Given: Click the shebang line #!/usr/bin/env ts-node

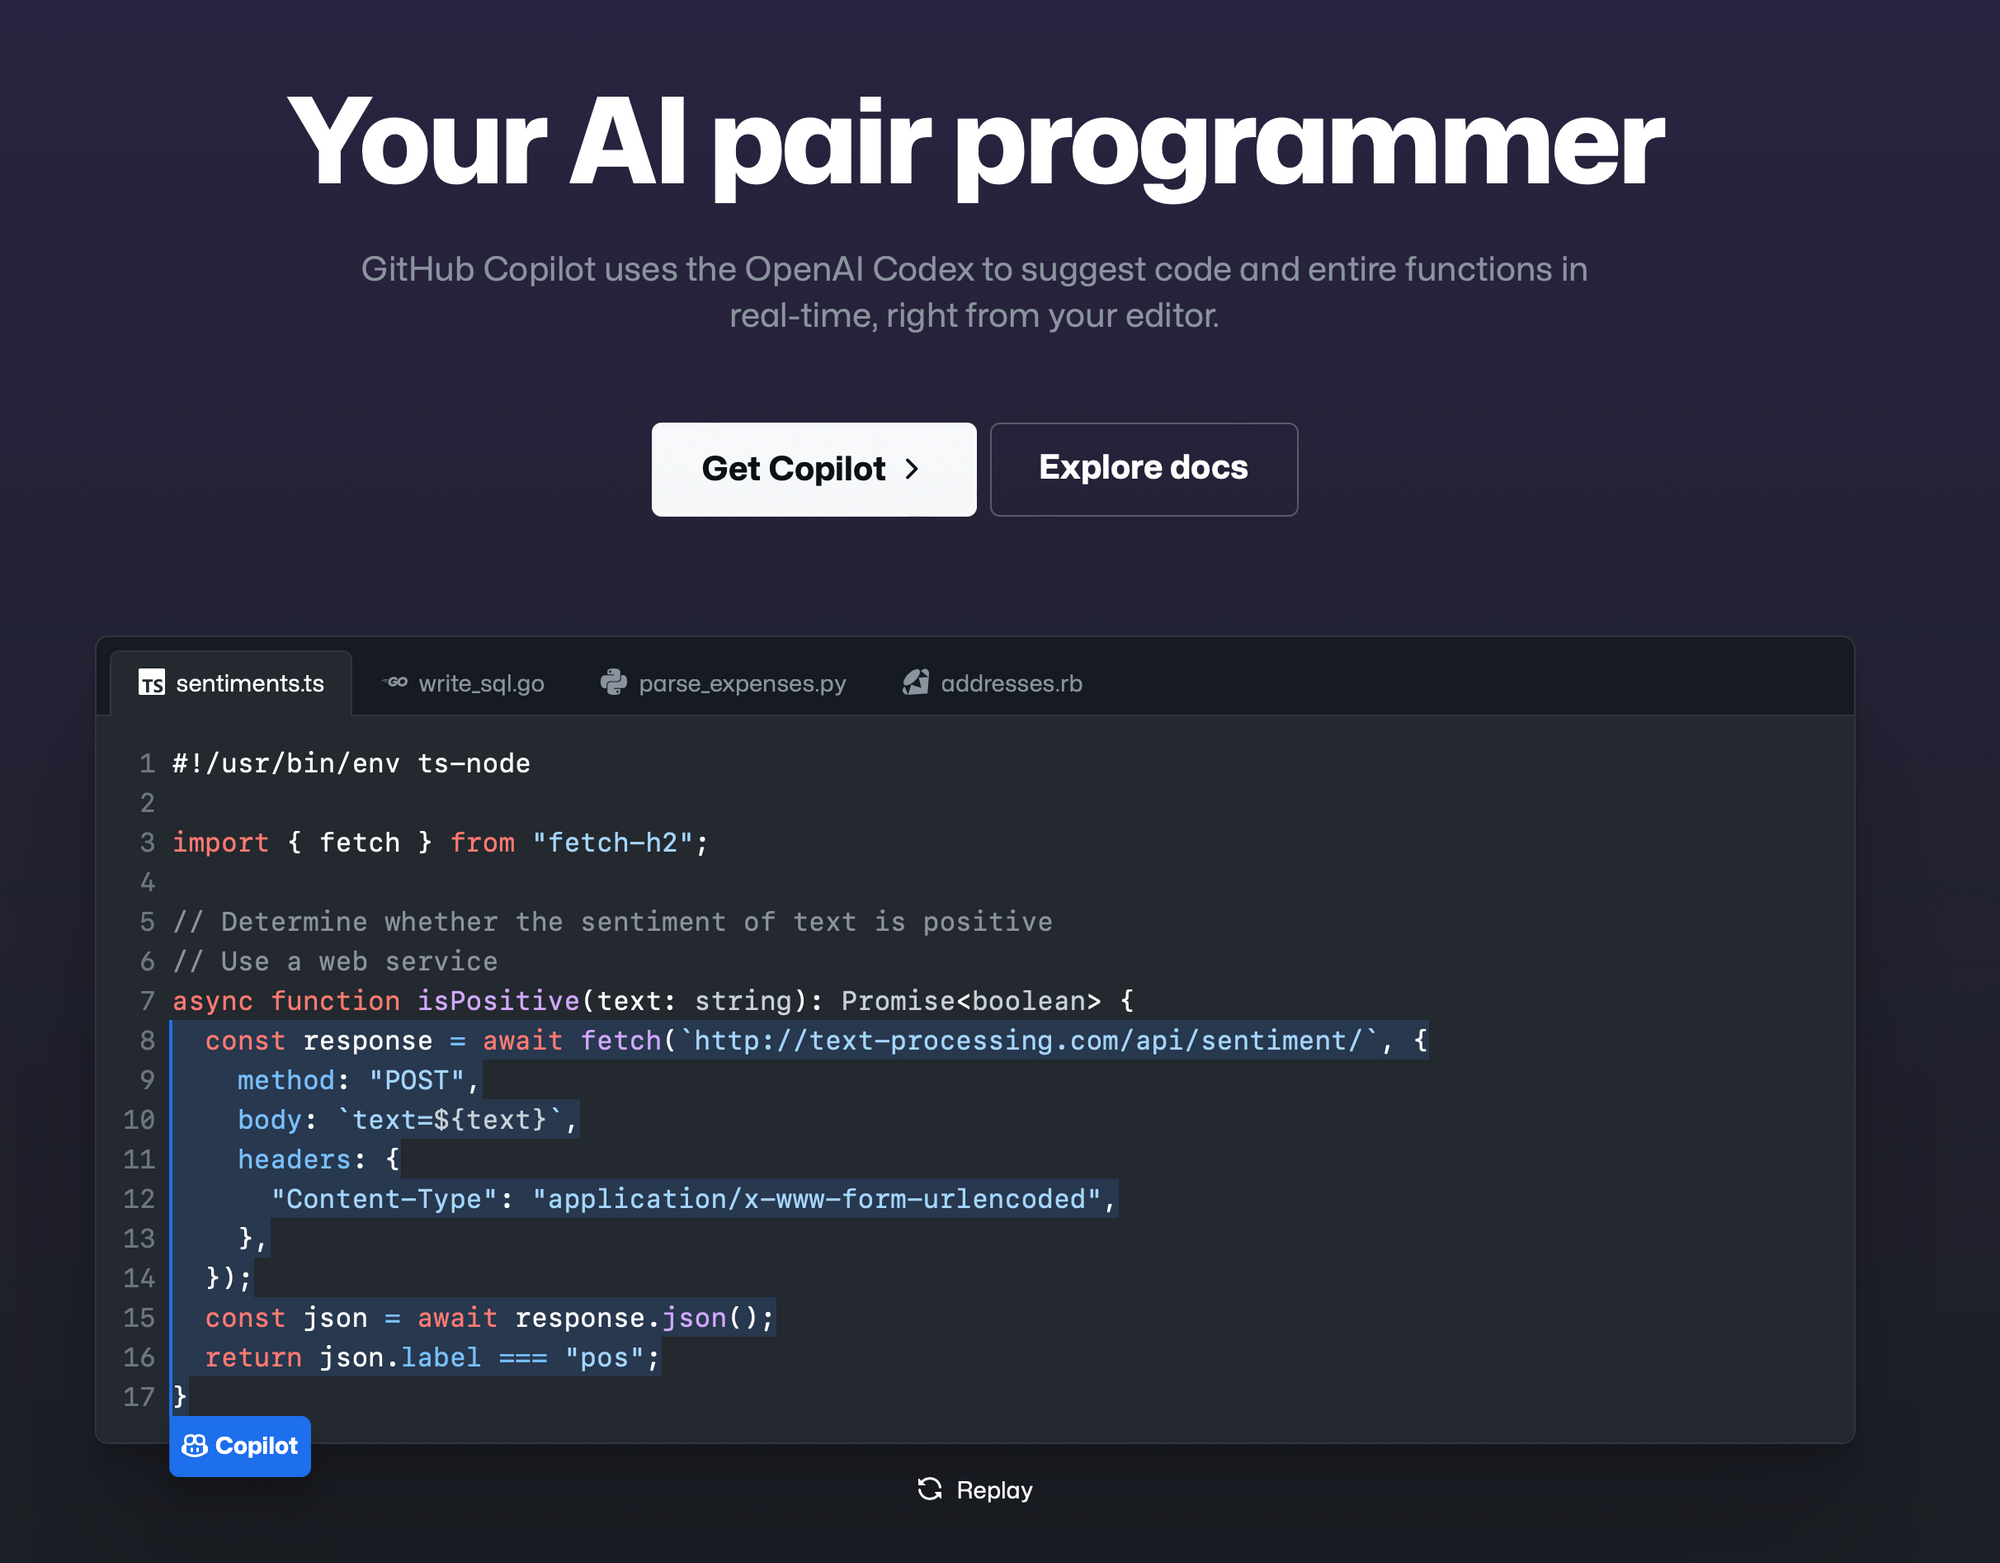Looking at the screenshot, I should click(x=351, y=764).
